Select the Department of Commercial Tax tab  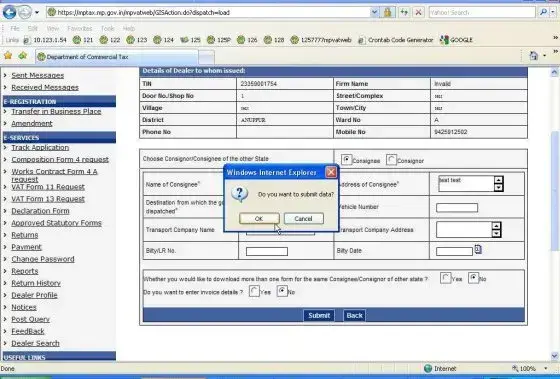117,57
